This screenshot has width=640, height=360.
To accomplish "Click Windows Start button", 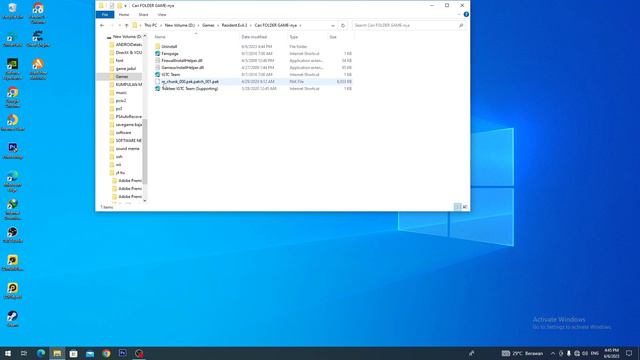I will 8,353.
